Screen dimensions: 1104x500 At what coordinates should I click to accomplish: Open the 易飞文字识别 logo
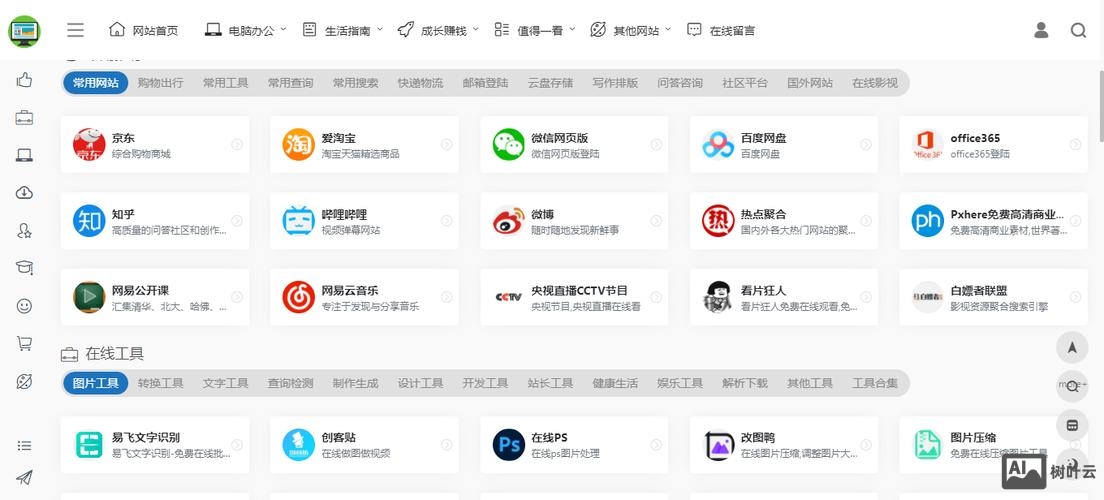click(x=89, y=444)
